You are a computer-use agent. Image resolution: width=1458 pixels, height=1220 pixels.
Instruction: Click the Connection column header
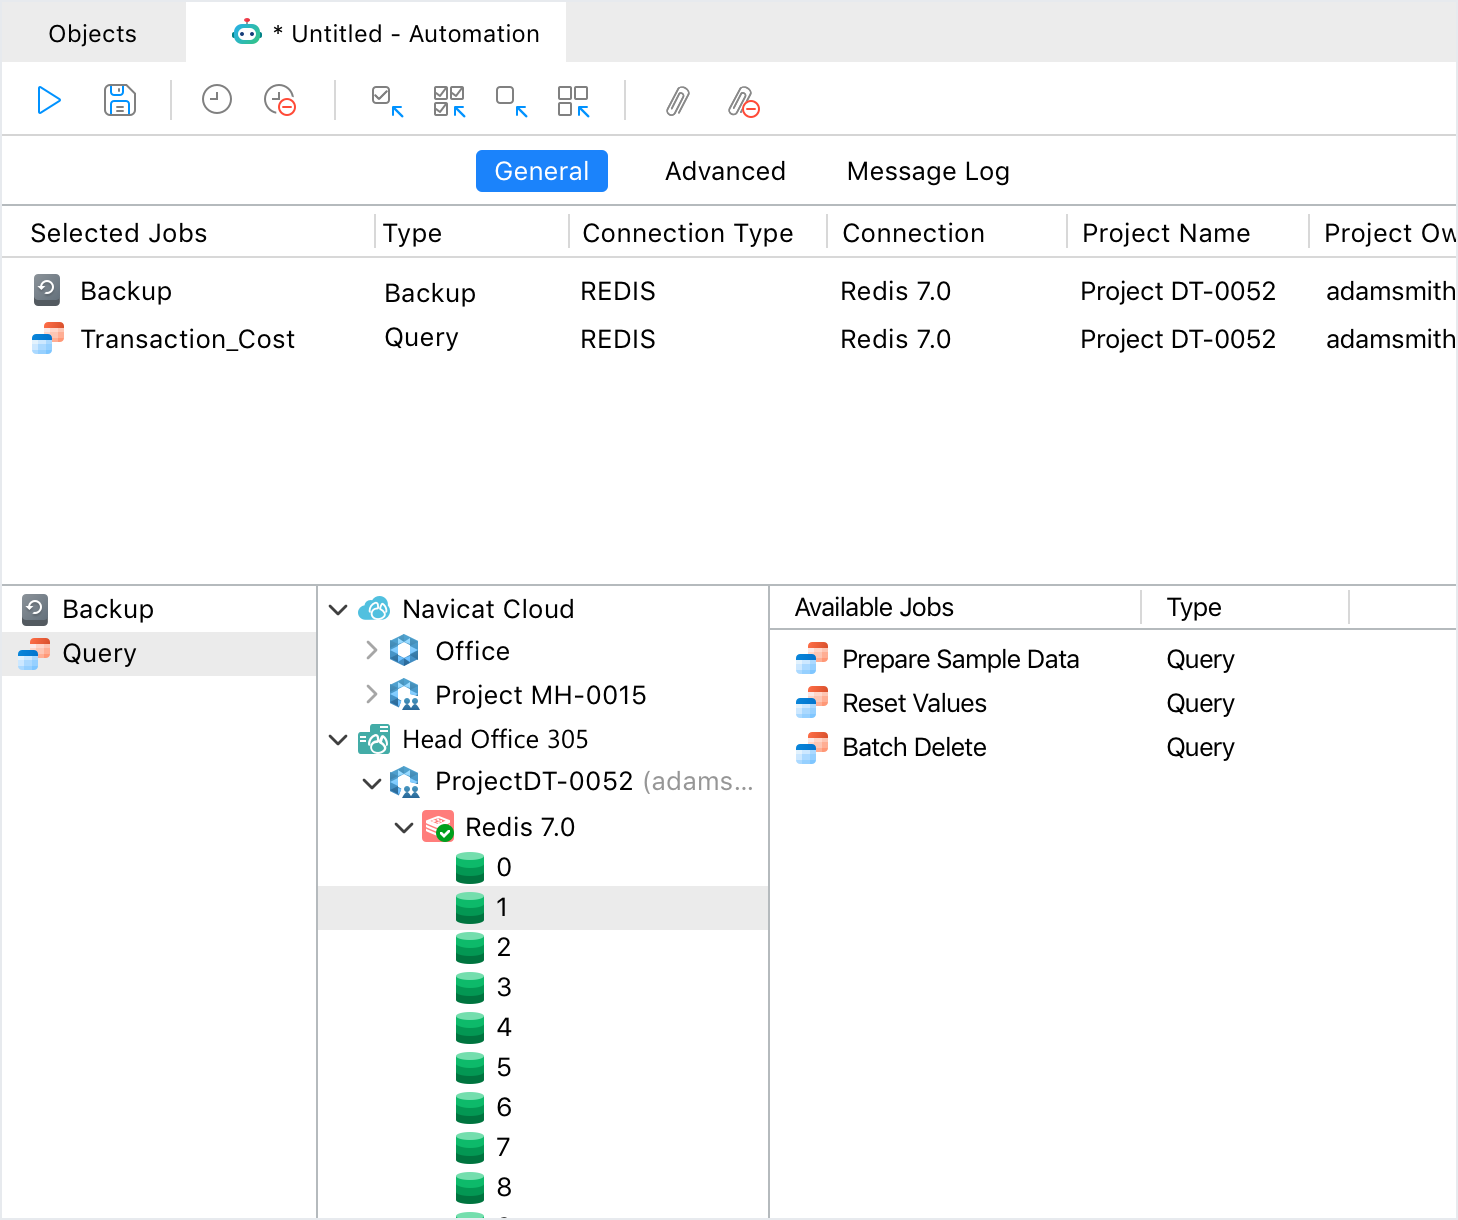946,232
